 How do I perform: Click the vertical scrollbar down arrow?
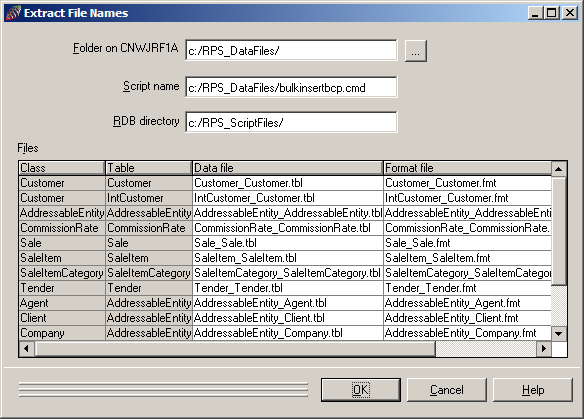[x=558, y=333]
